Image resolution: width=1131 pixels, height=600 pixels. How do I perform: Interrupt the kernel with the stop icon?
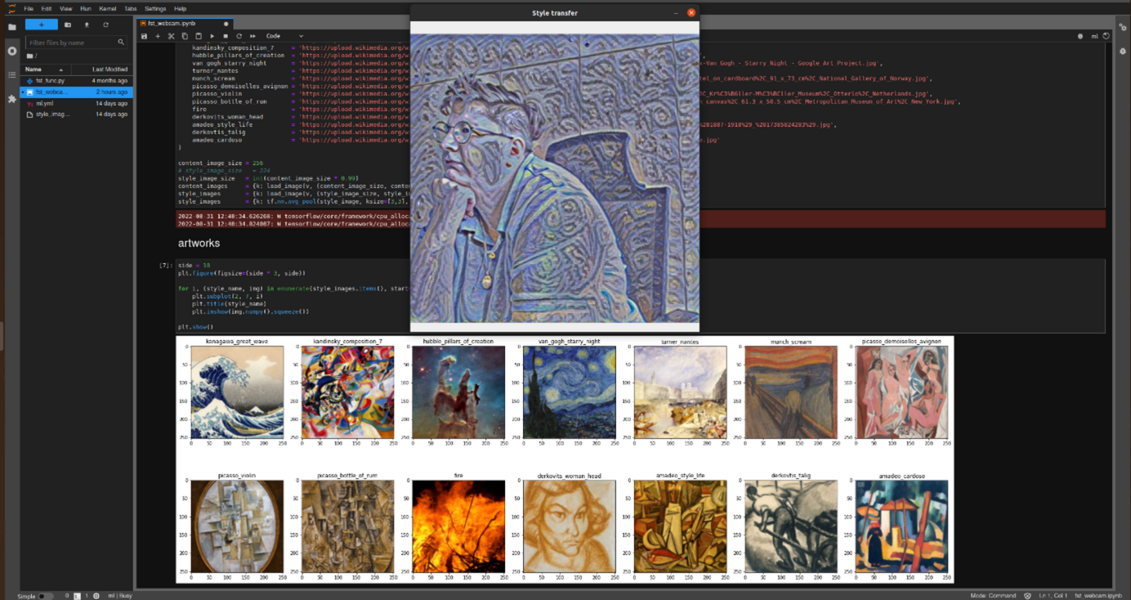225,36
